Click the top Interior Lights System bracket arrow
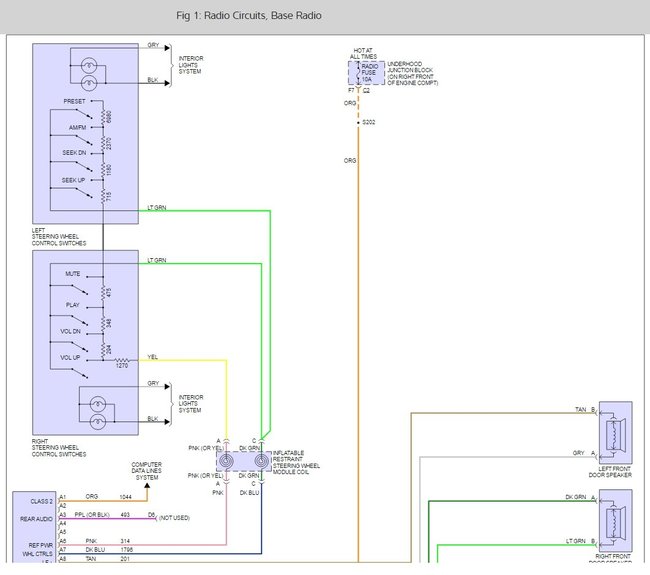The image size is (650, 575). pos(168,66)
